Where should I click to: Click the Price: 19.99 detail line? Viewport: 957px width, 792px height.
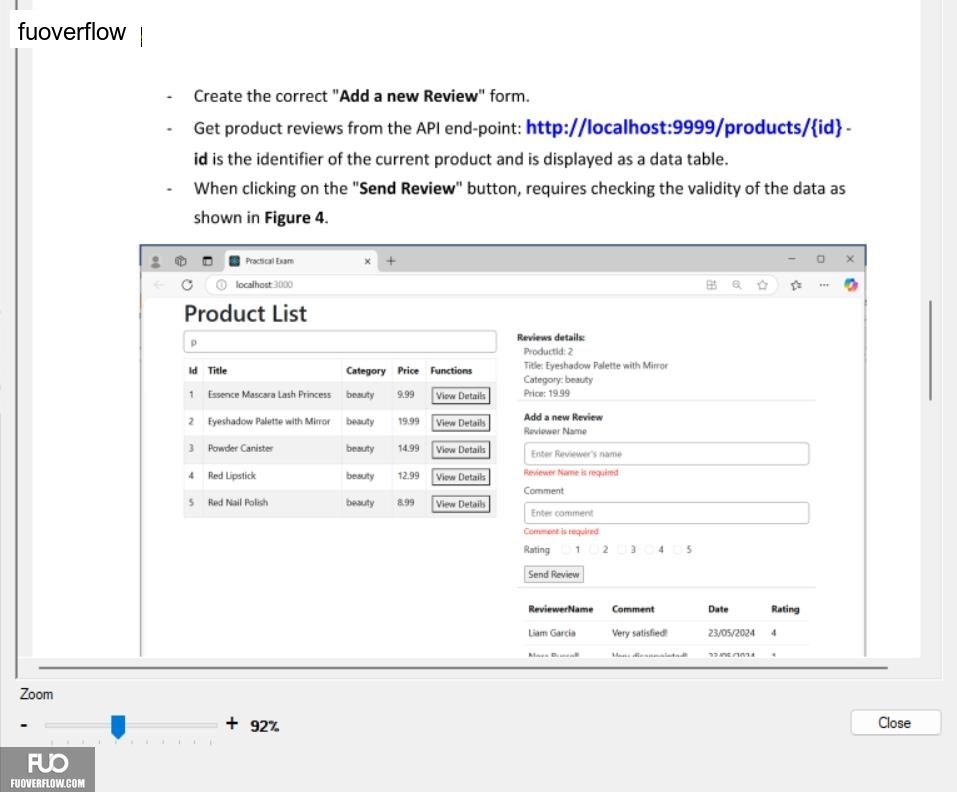tap(546, 394)
